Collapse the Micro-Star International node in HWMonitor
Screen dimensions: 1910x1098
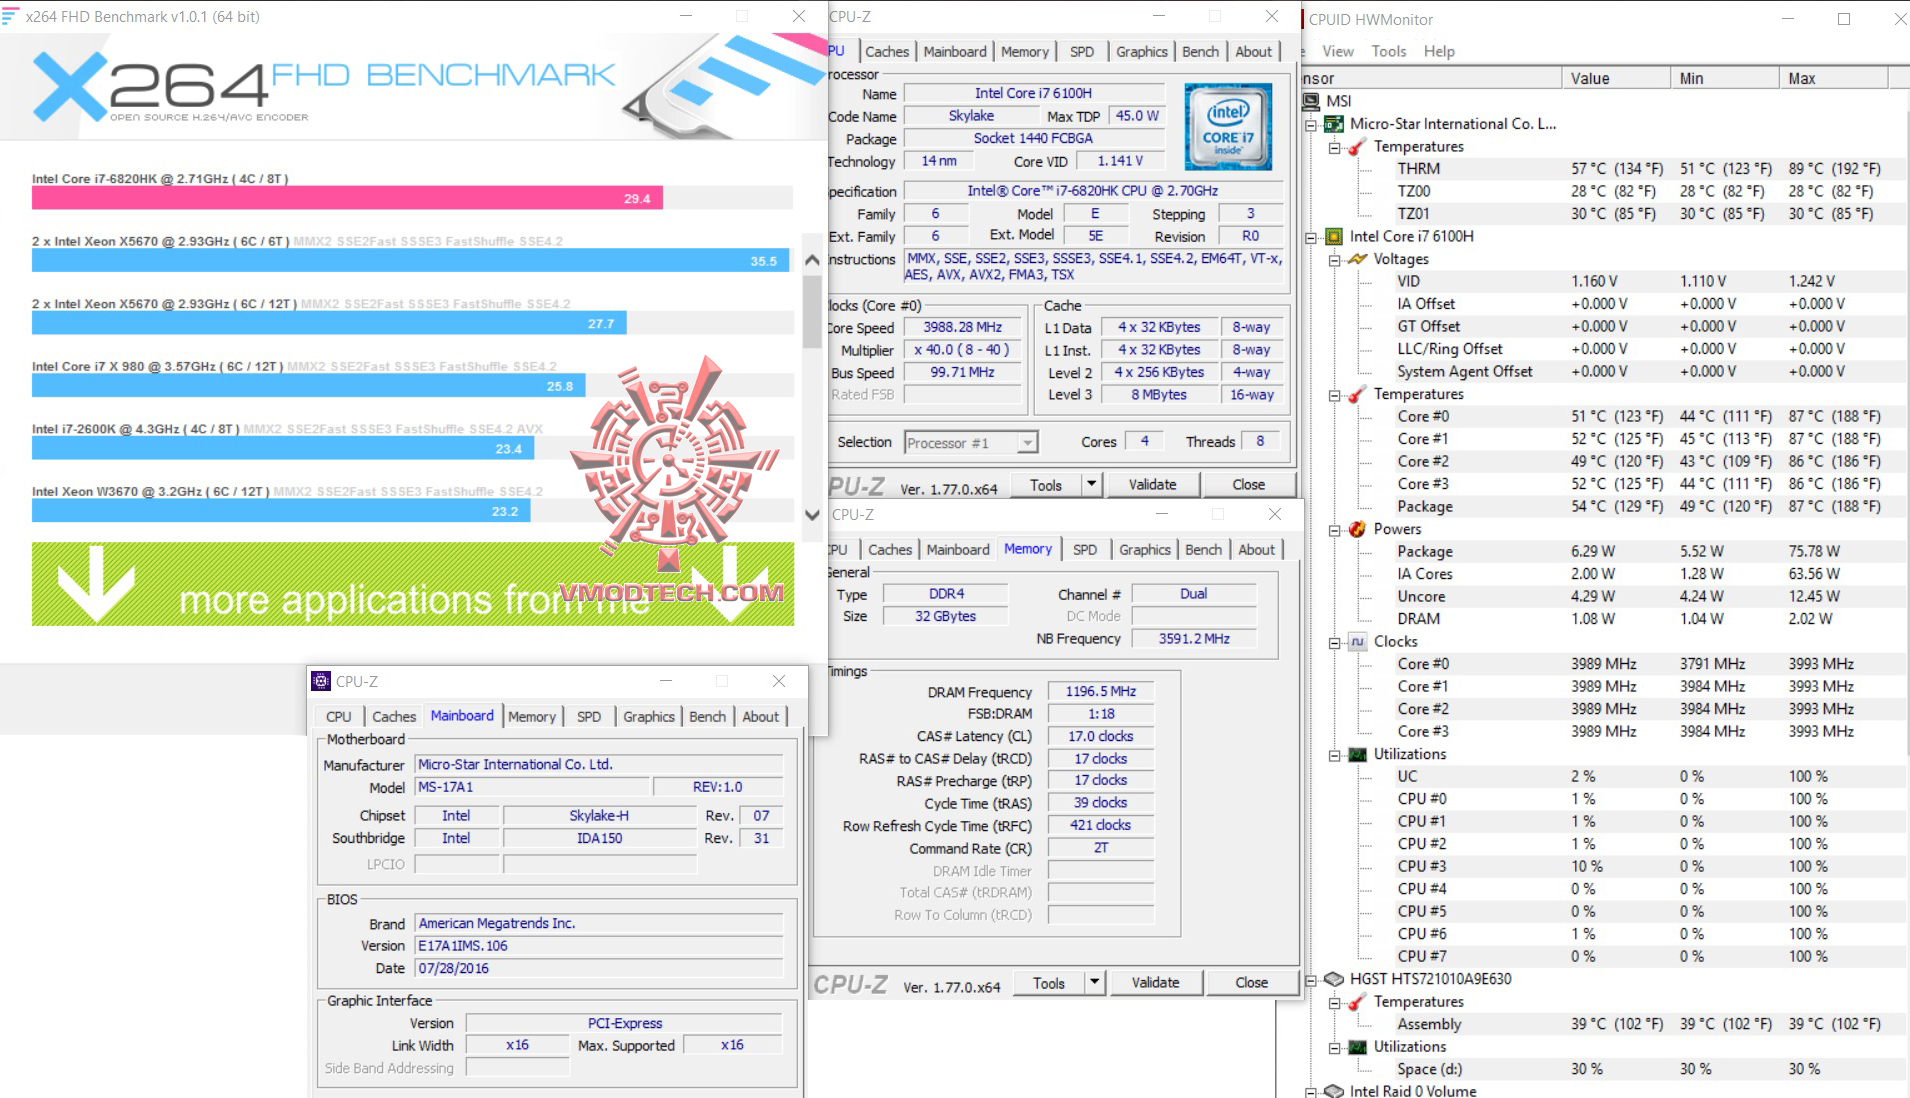(1311, 125)
